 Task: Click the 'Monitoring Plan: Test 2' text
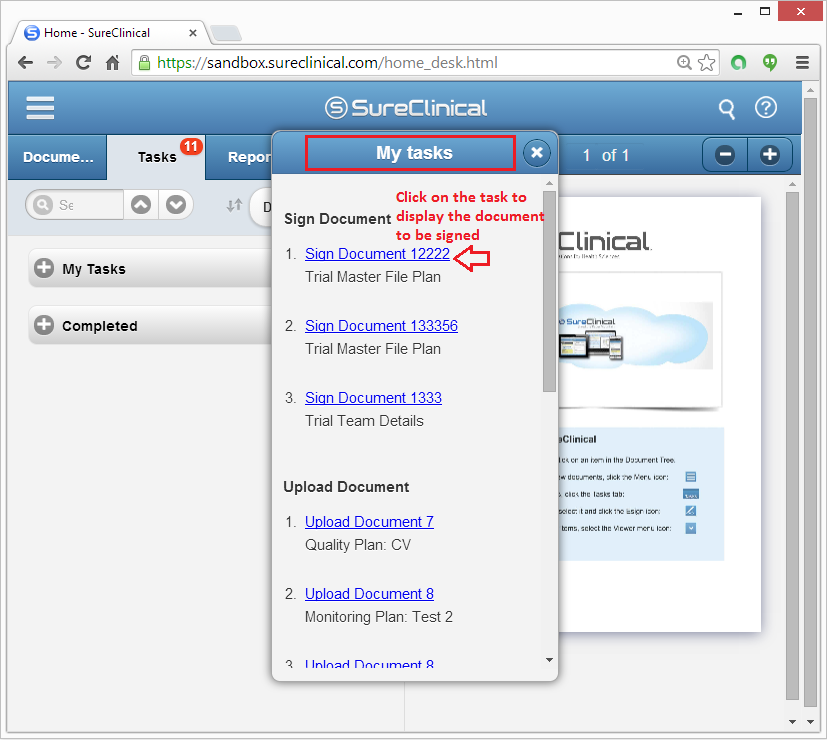click(379, 617)
